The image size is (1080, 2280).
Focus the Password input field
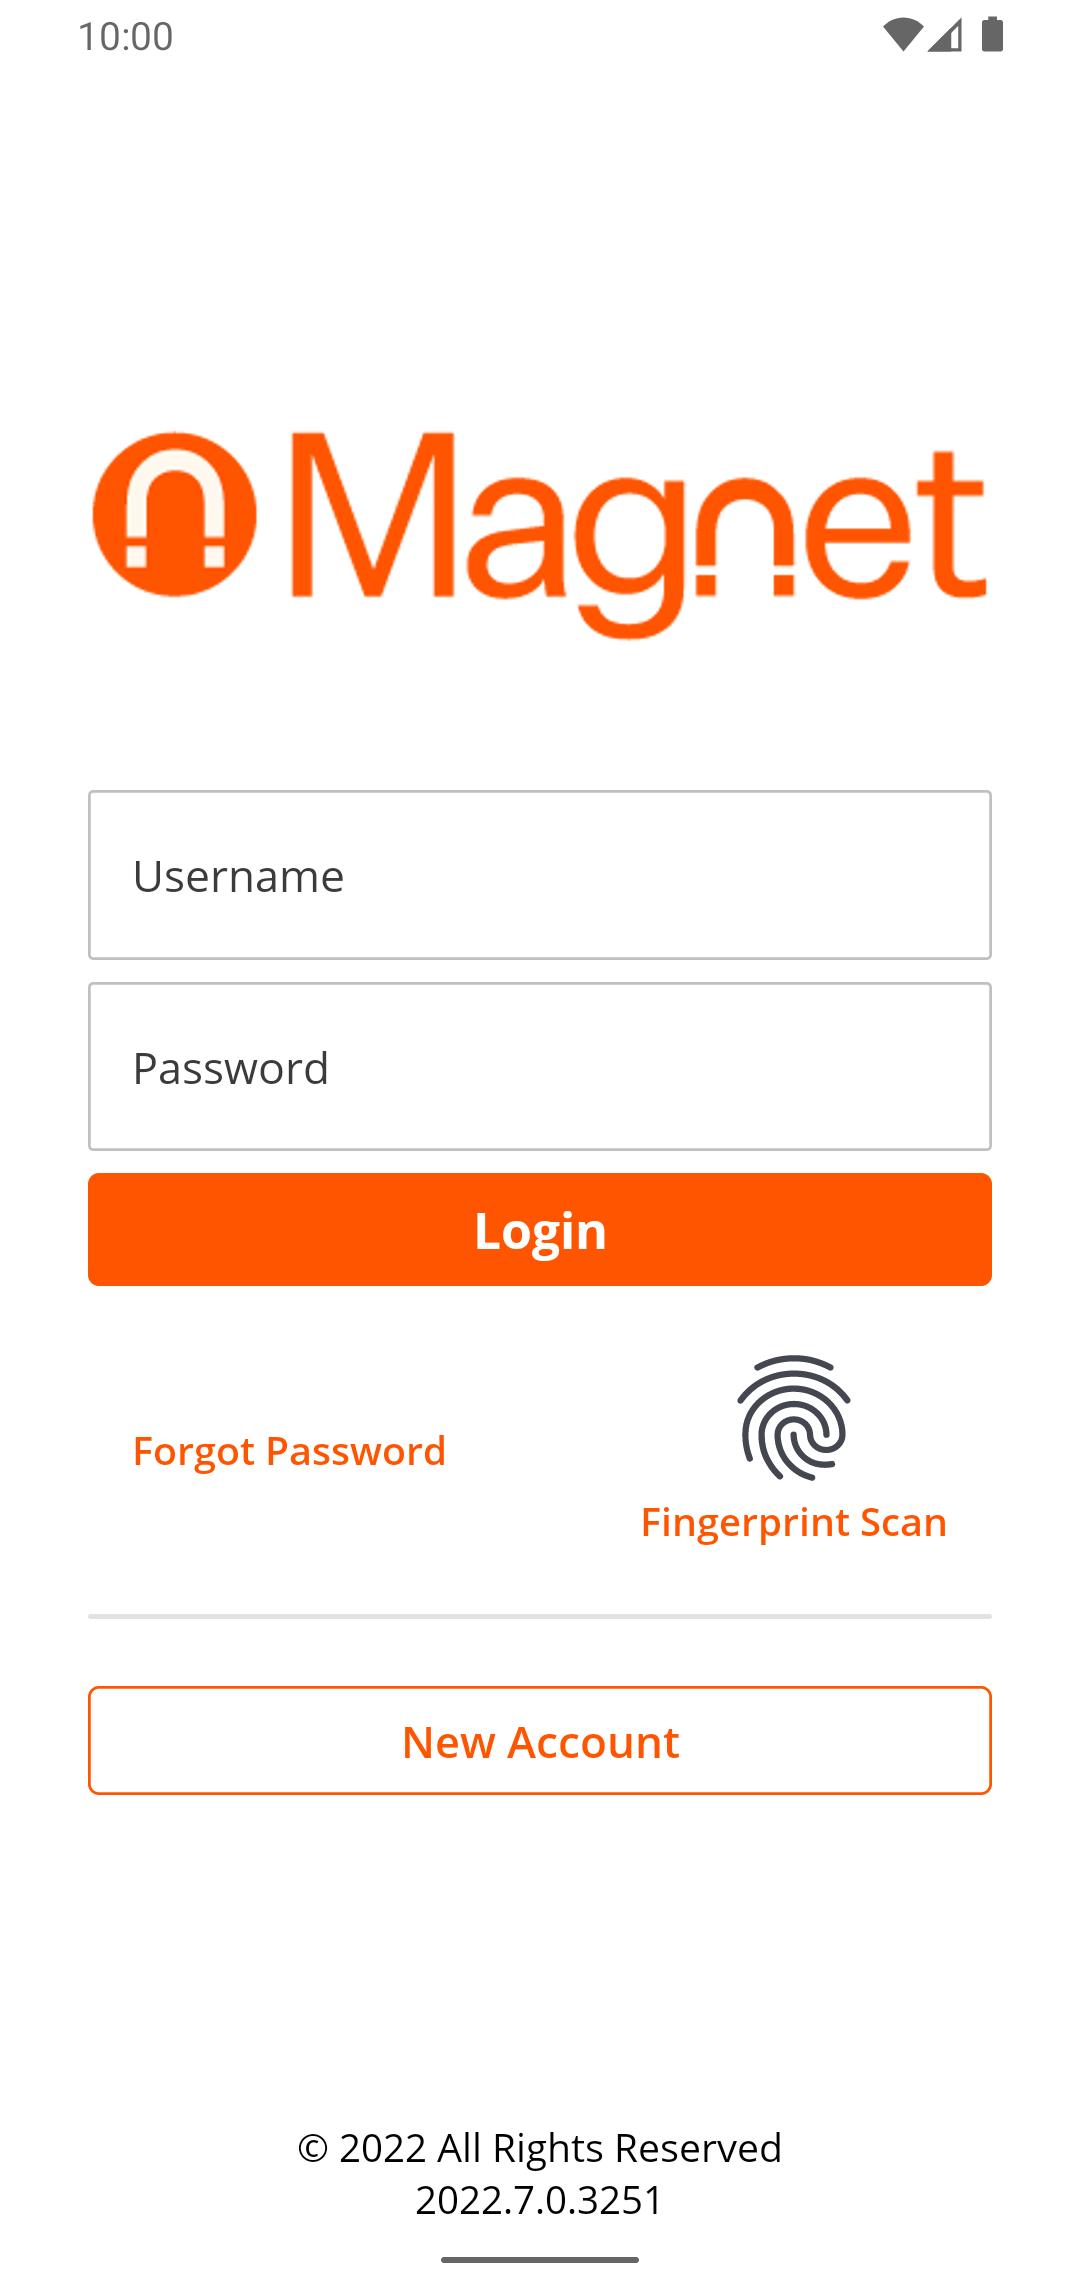click(x=540, y=1067)
